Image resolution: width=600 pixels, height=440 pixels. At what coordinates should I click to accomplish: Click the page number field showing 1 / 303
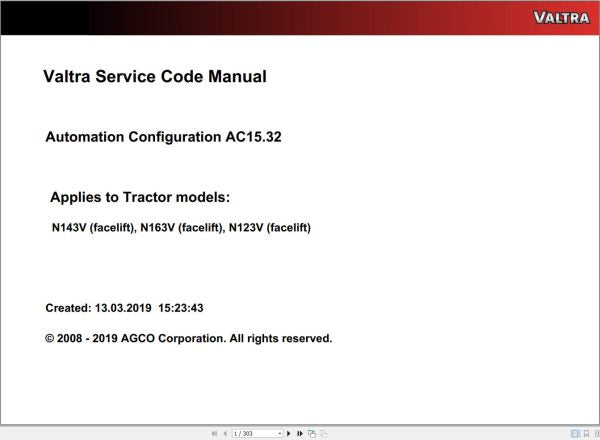tap(251, 434)
